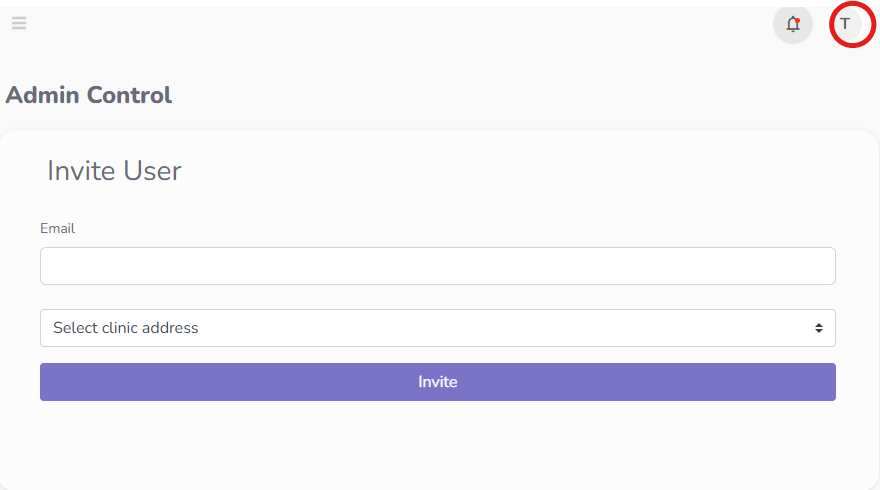Toggle the sidebar with three-line icon
This screenshot has height=490, width=880.
pos(19,23)
